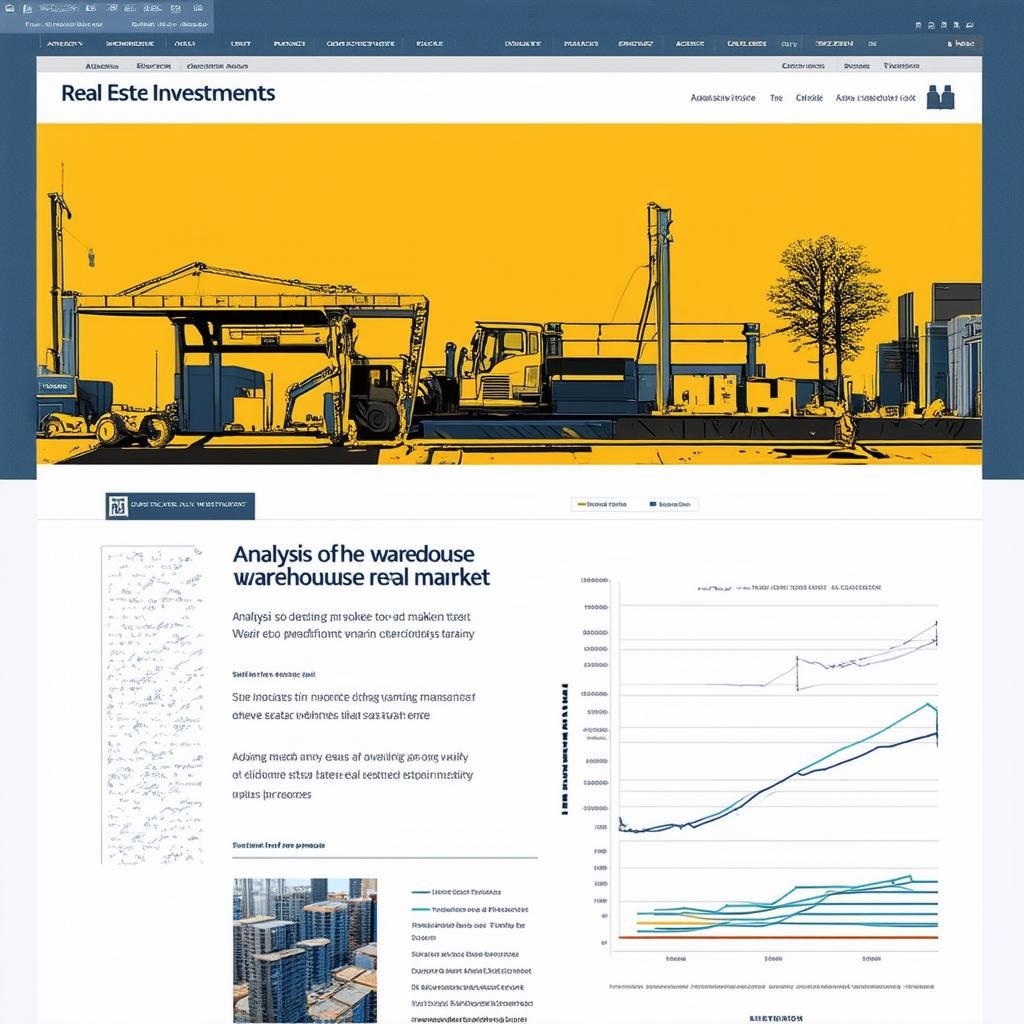The height and width of the screenshot is (1024, 1024).
Task: Click the orange baseline series in the chart
Action: click(x=778, y=937)
